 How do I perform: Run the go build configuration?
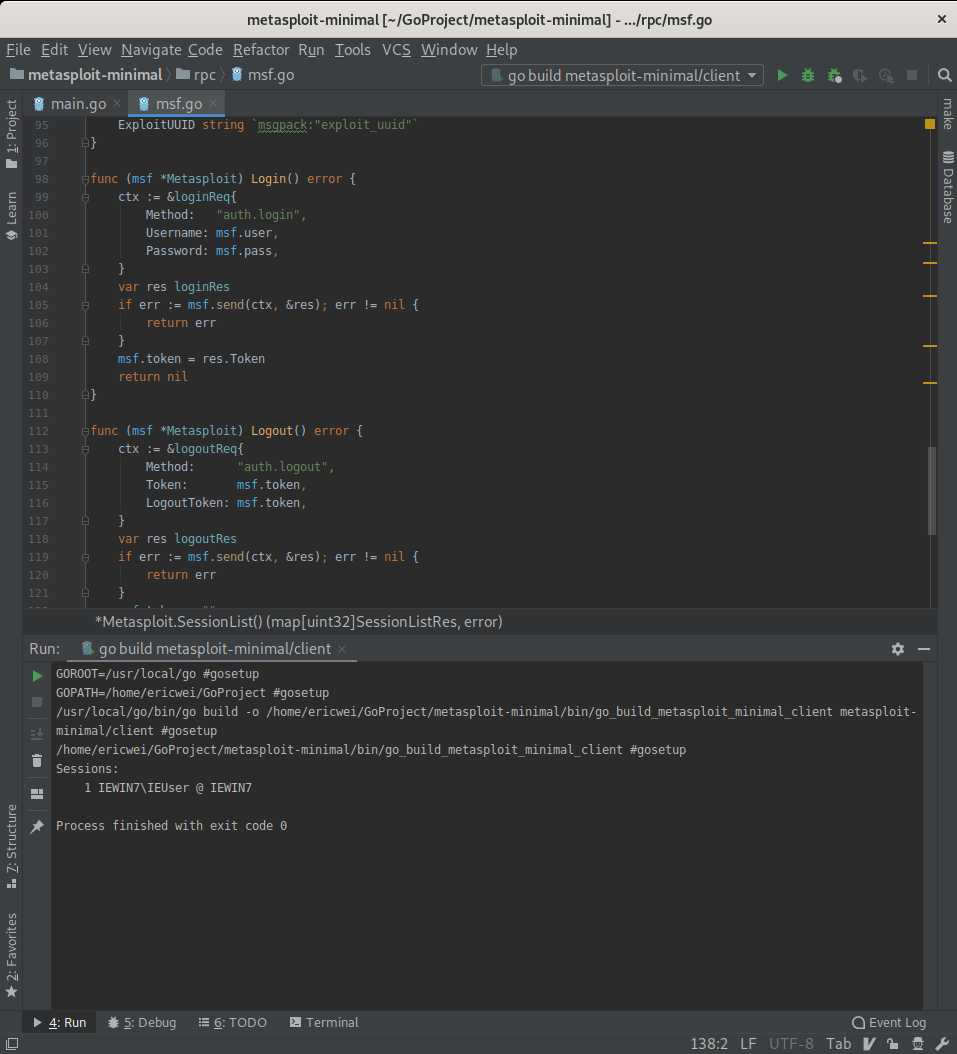(782, 75)
